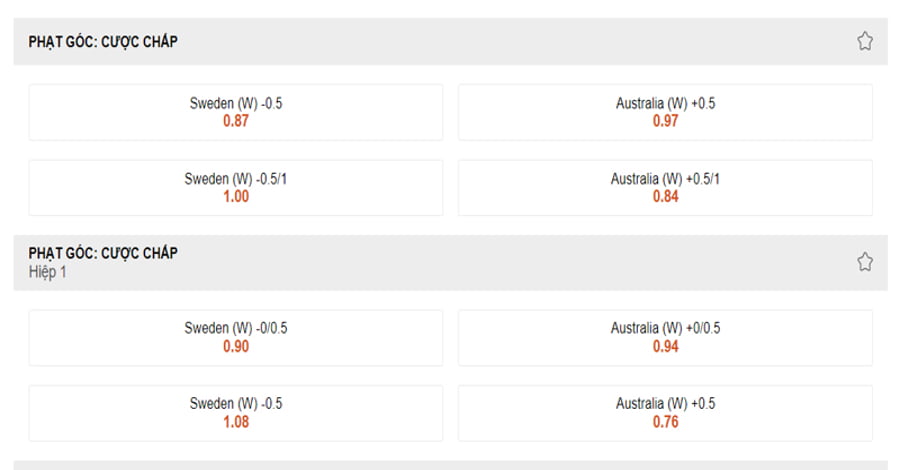Choose Sweden (W) -0/0.5 first-half bet

coord(236,337)
